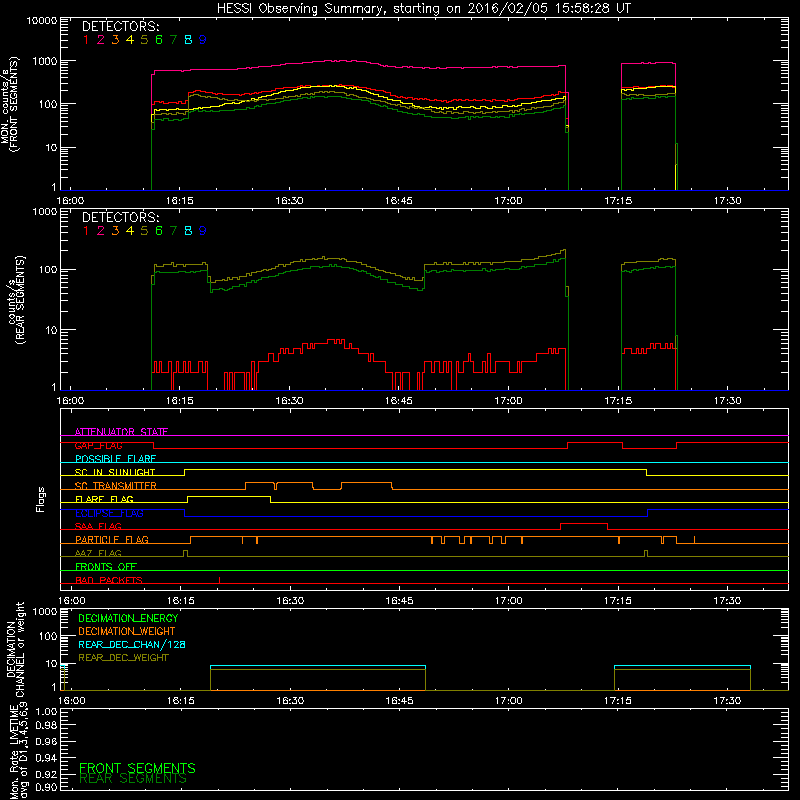Screen dimensions: 800x800
Task: Click the PARTICLE_FLAG label
Action: 112,539
